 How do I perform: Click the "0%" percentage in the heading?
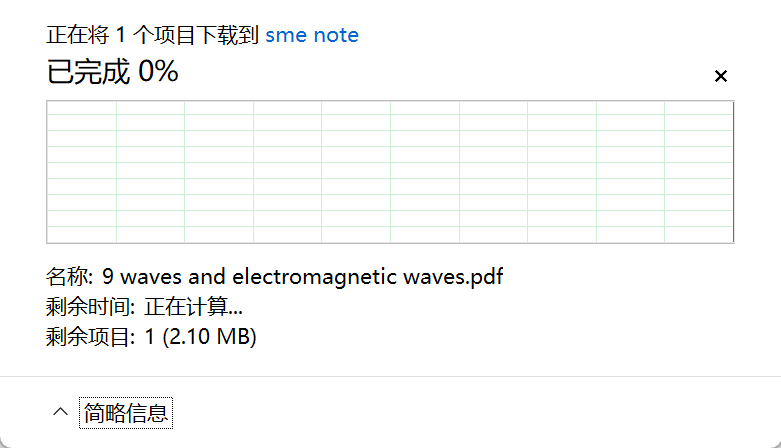(x=158, y=72)
